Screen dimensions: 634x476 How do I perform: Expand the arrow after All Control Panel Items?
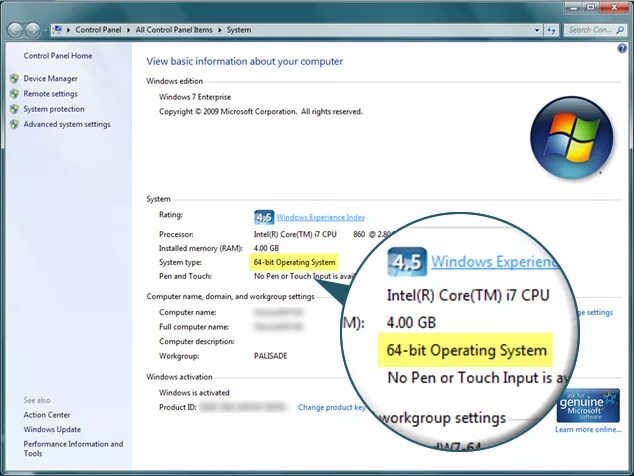click(220, 30)
